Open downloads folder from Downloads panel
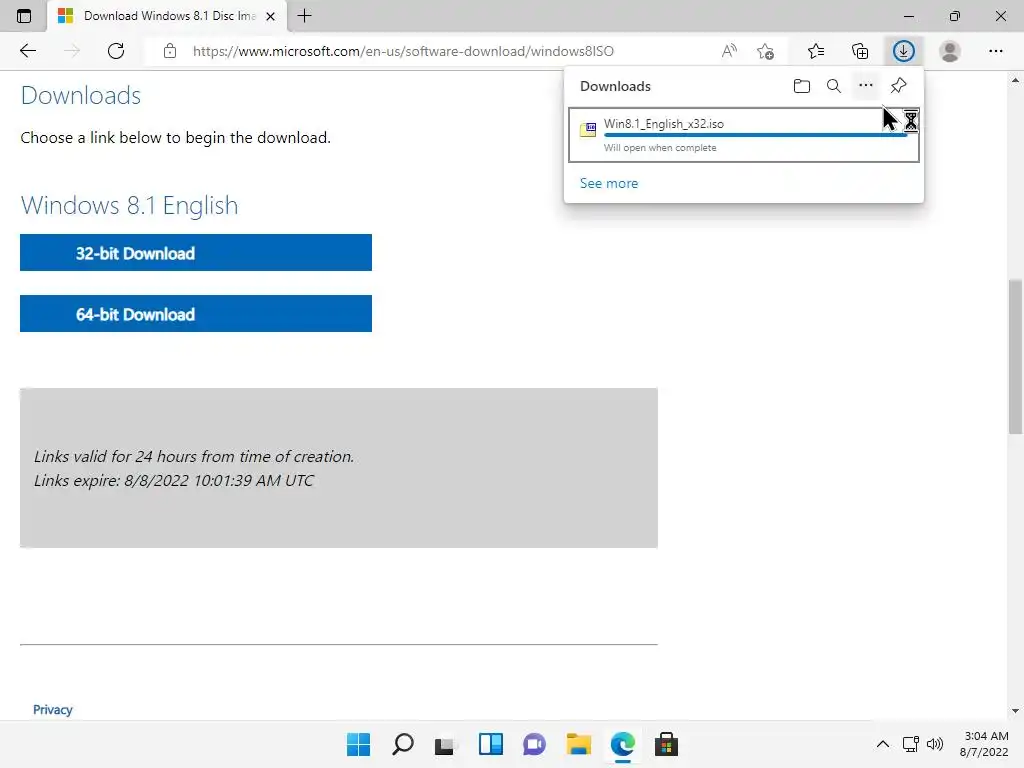Image resolution: width=1024 pixels, height=768 pixels. point(802,86)
